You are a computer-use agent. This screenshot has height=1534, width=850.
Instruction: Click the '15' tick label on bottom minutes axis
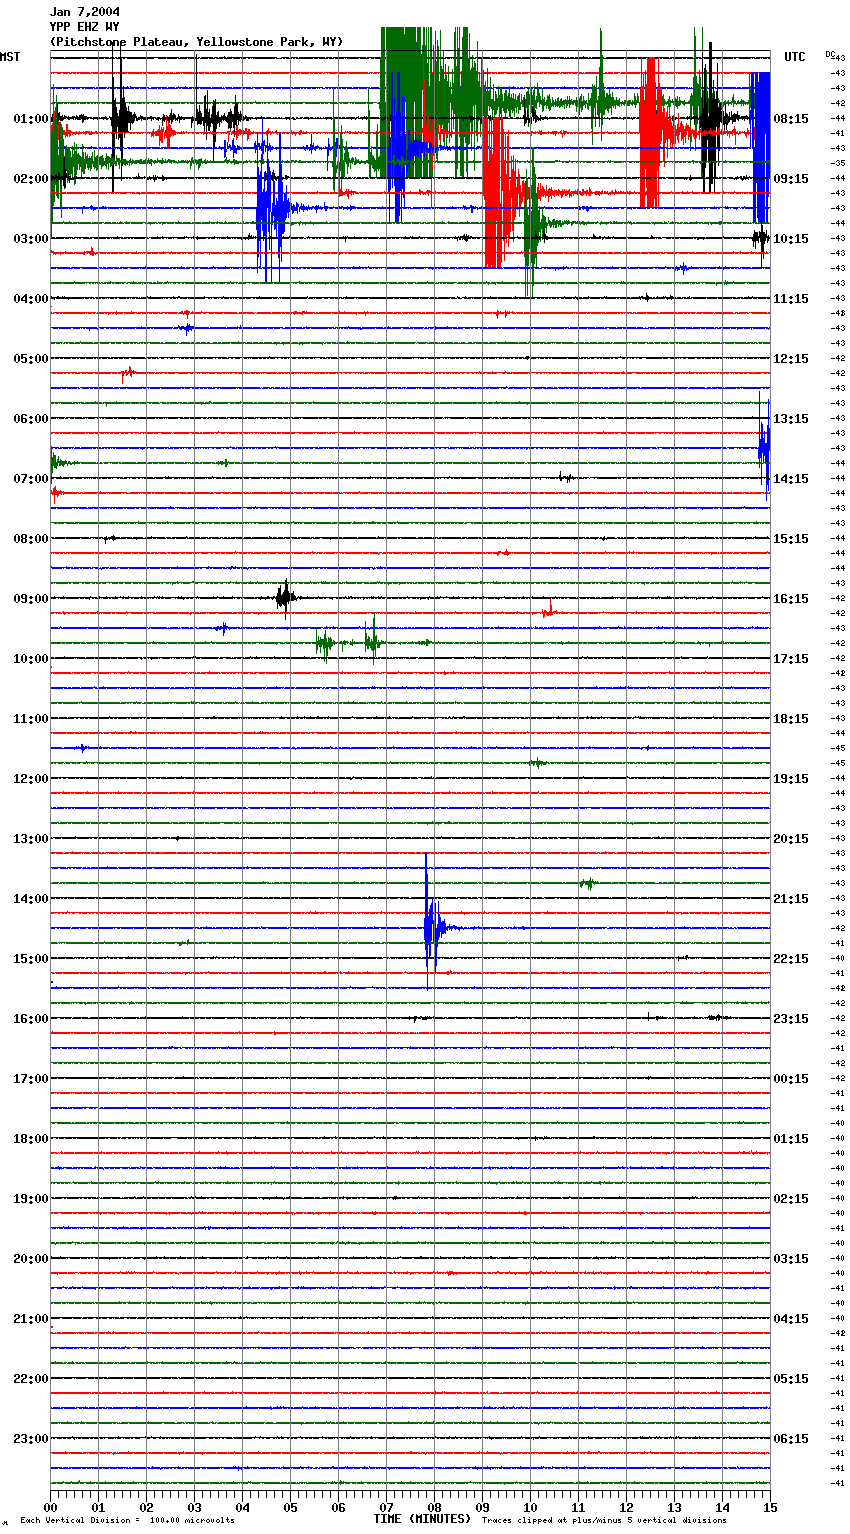(770, 1507)
